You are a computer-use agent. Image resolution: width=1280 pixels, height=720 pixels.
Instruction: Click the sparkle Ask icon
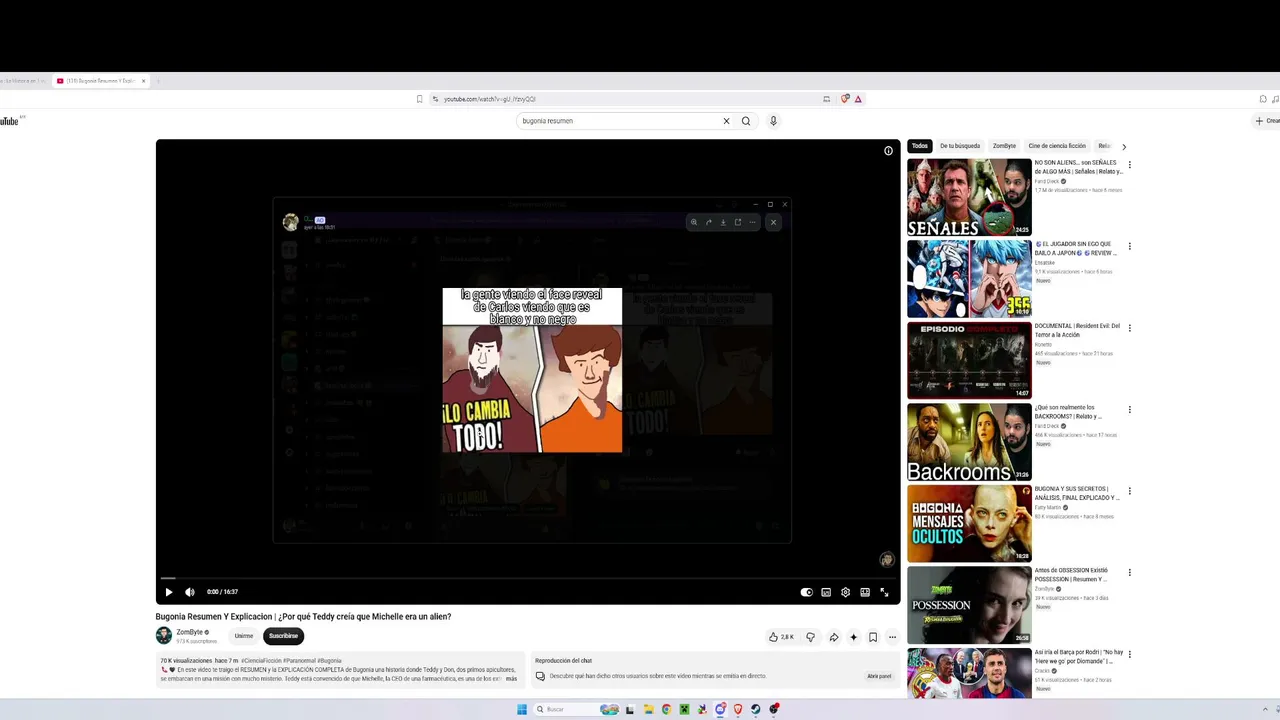pos(853,637)
